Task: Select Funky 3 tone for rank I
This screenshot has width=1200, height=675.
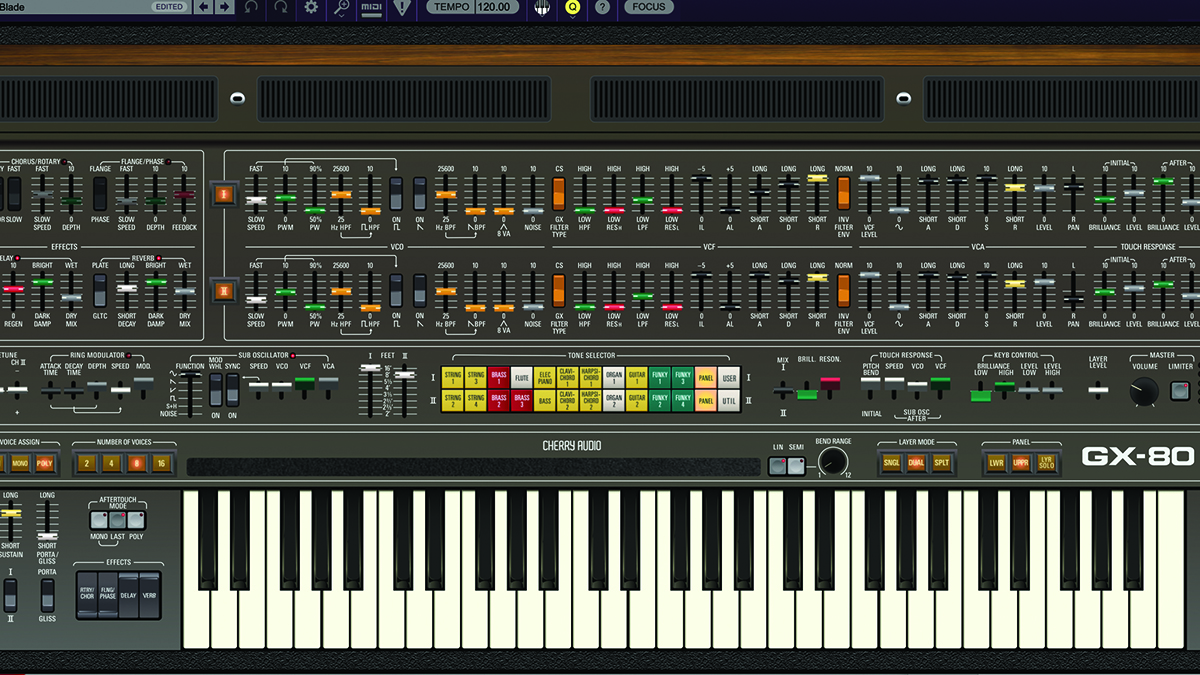Action: [x=683, y=378]
